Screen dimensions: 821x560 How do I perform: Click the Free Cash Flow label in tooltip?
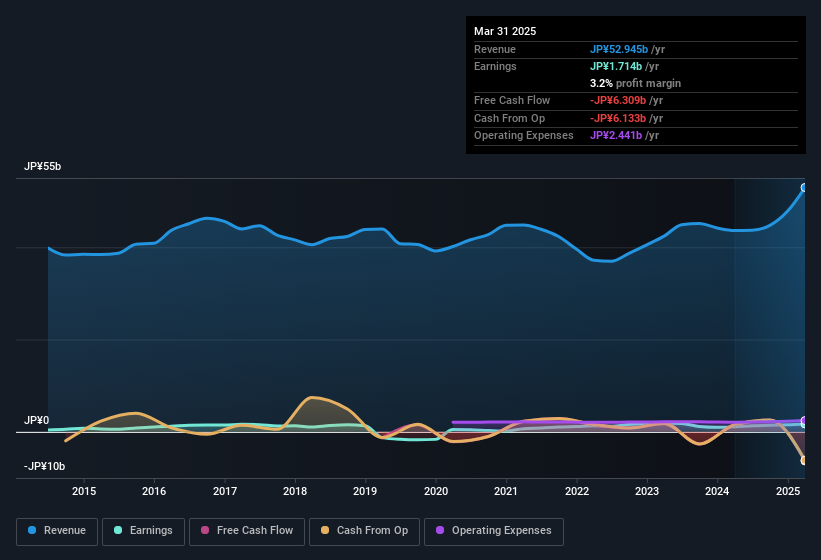[512, 100]
